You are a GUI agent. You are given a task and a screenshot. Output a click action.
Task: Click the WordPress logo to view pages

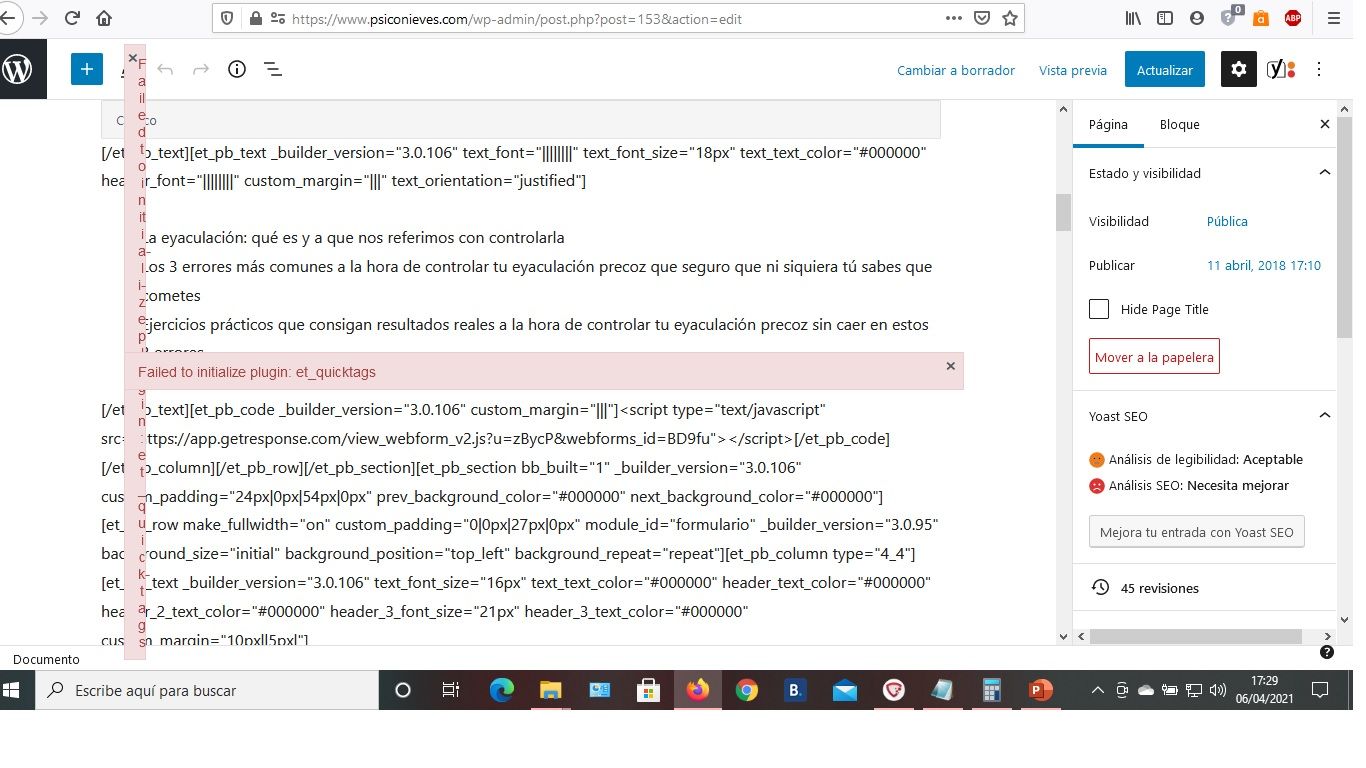(x=18, y=69)
